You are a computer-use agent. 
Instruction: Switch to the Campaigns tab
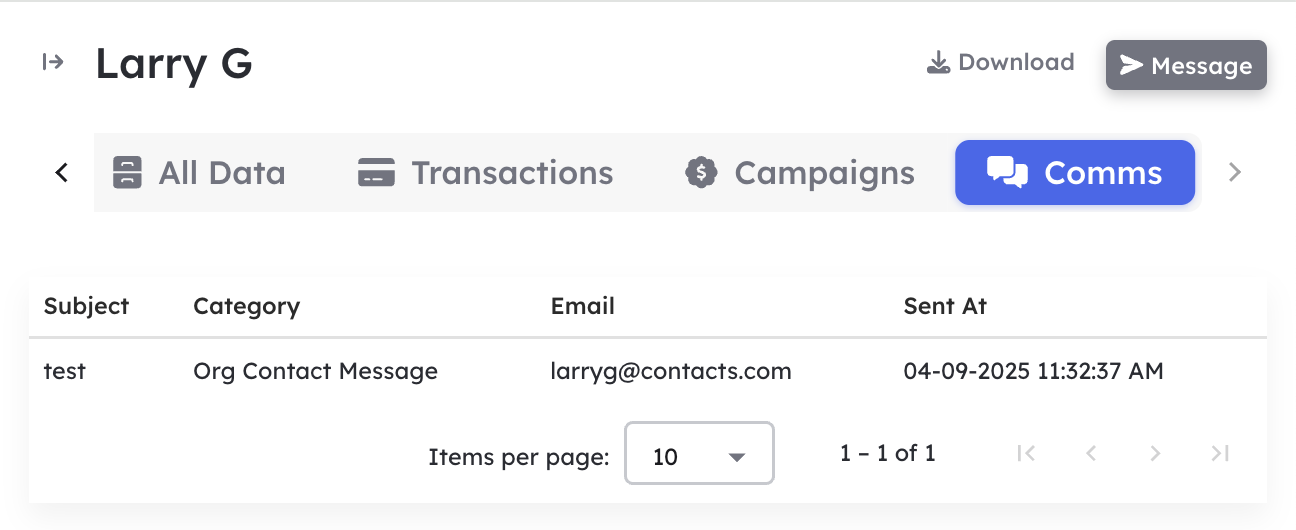[800, 172]
